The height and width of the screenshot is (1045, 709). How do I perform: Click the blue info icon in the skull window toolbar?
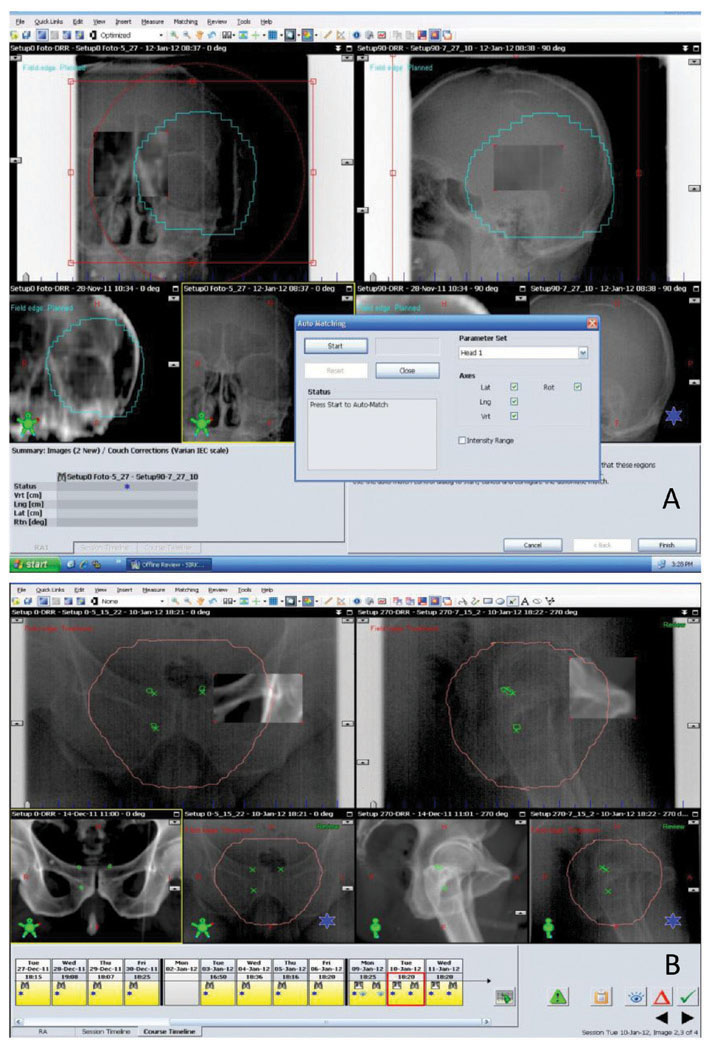coord(356,35)
